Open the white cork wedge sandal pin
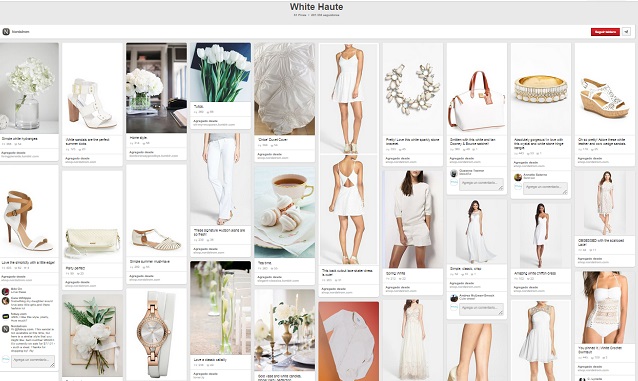 pyautogui.click(x=605, y=89)
